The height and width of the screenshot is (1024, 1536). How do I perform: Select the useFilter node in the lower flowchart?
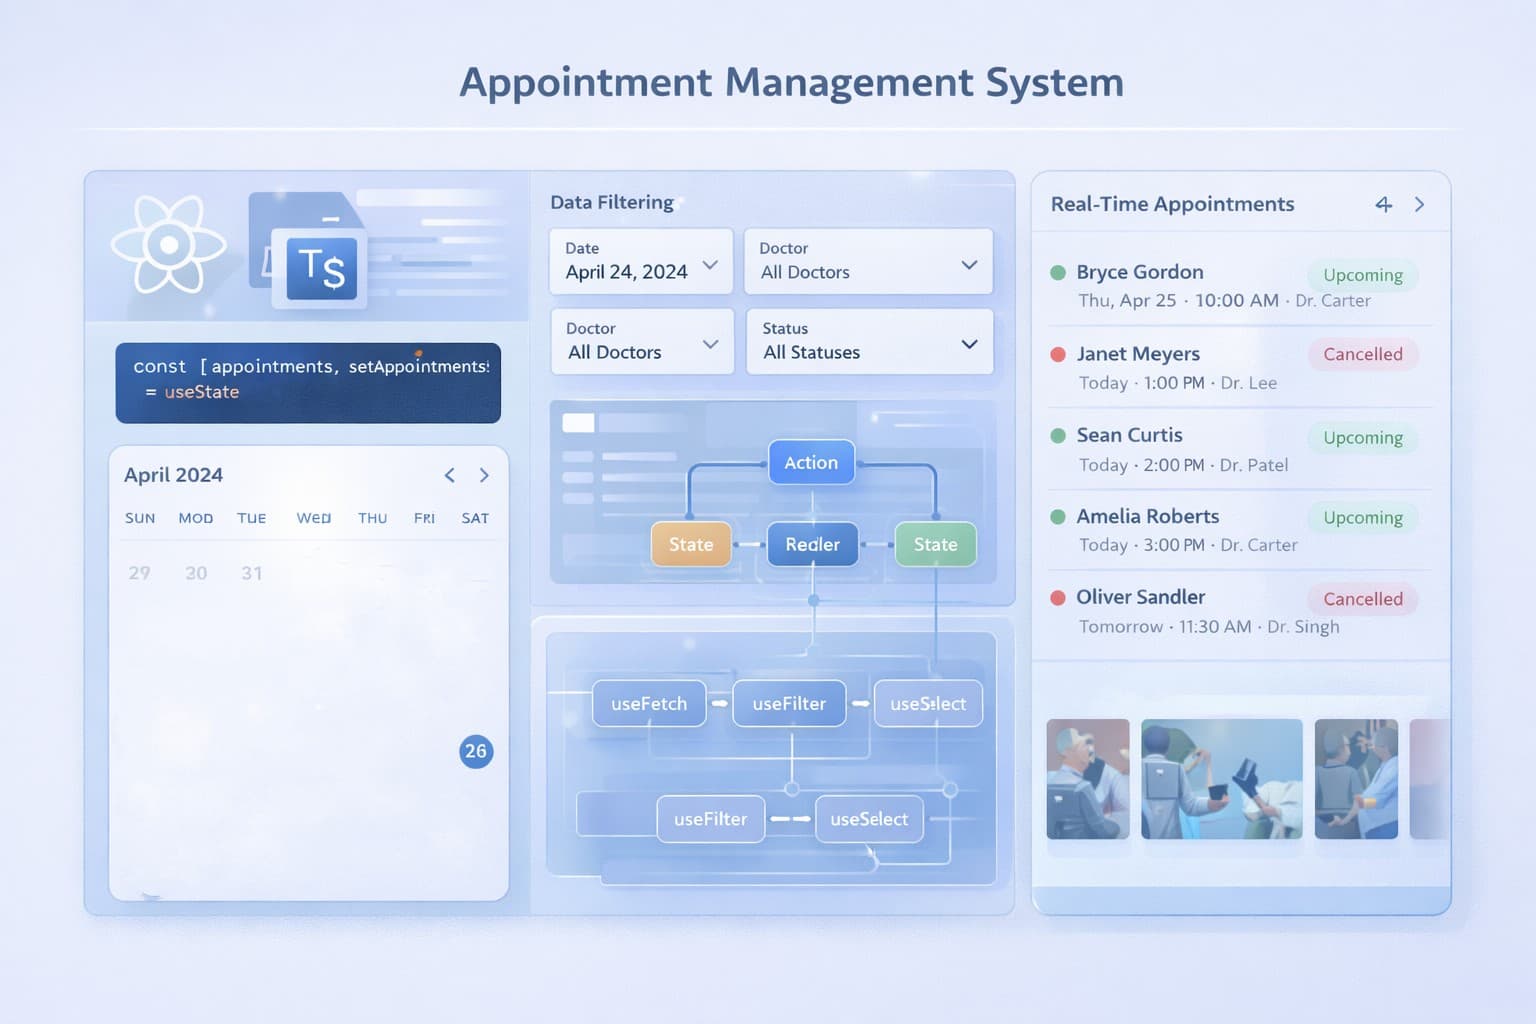(710, 818)
